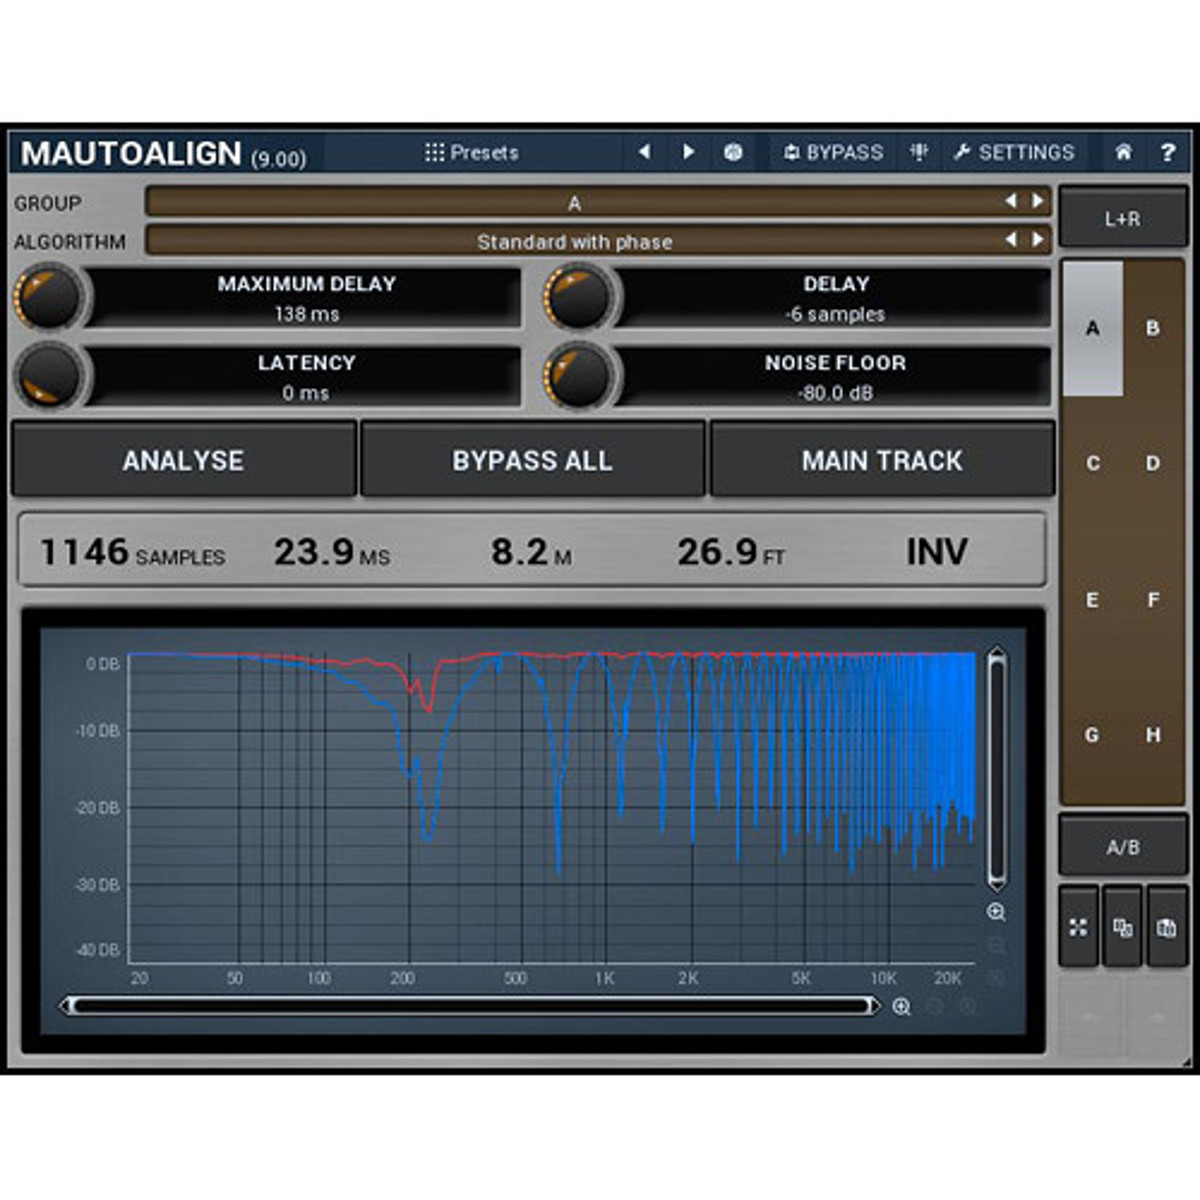This screenshot has width=1200, height=1200.
Task: Select next GROUP with right arrow
Action: pos(1037,201)
